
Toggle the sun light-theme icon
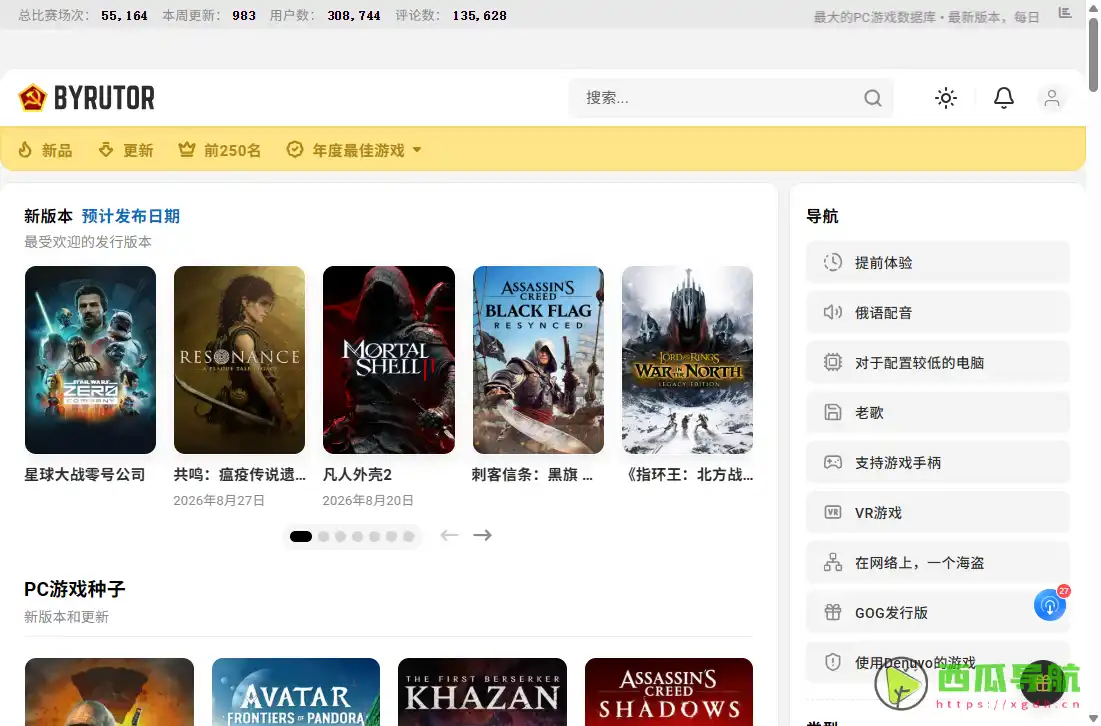pos(946,98)
